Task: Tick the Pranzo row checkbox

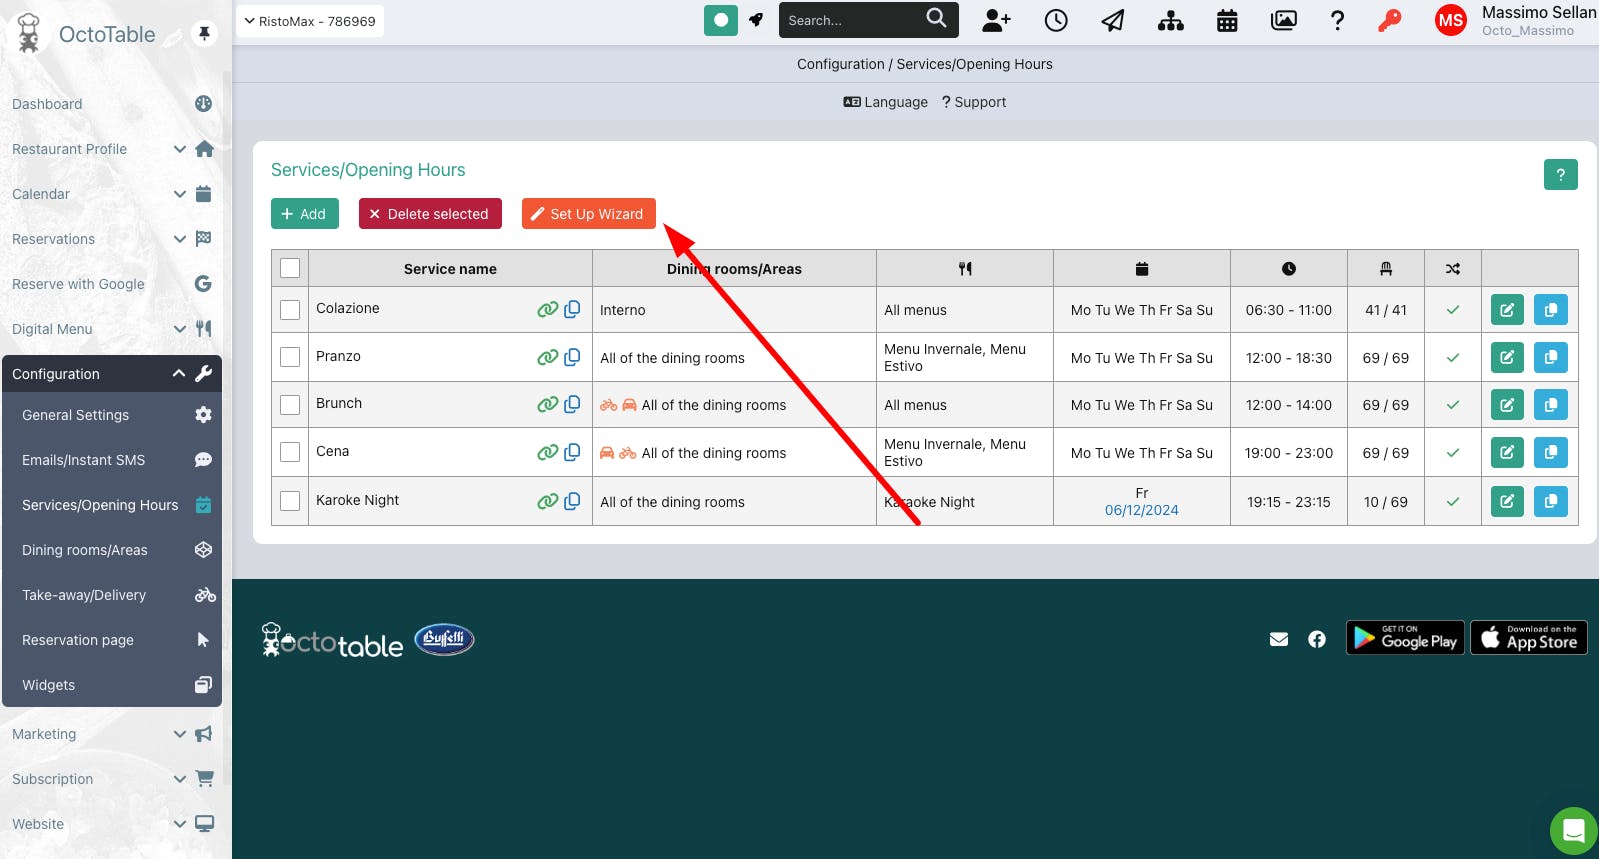Action: tap(290, 357)
